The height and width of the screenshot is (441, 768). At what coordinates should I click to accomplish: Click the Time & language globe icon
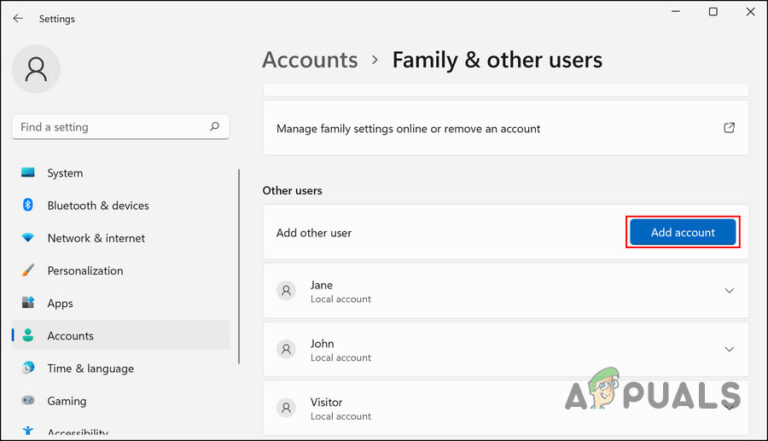click(x=28, y=367)
